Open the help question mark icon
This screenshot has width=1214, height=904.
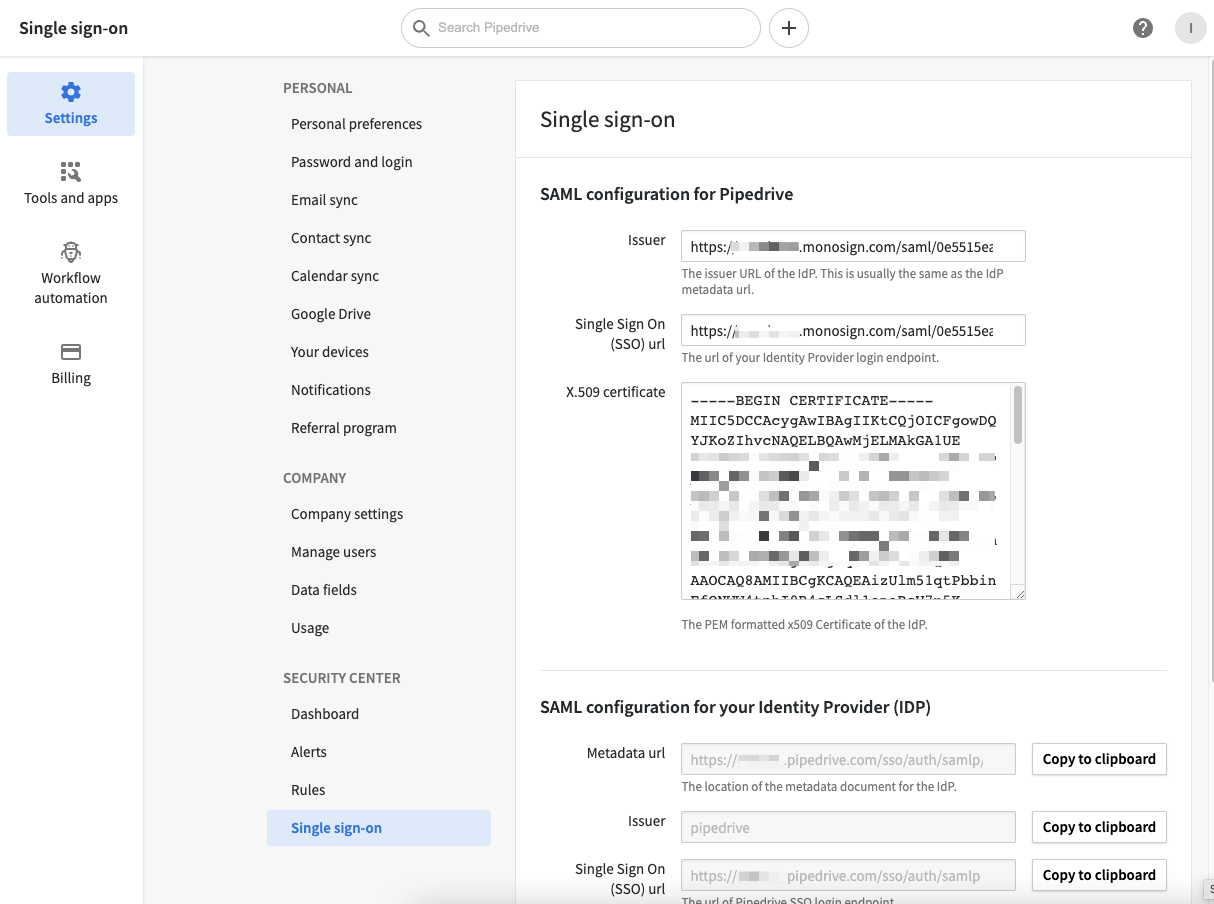tap(1143, 28)
